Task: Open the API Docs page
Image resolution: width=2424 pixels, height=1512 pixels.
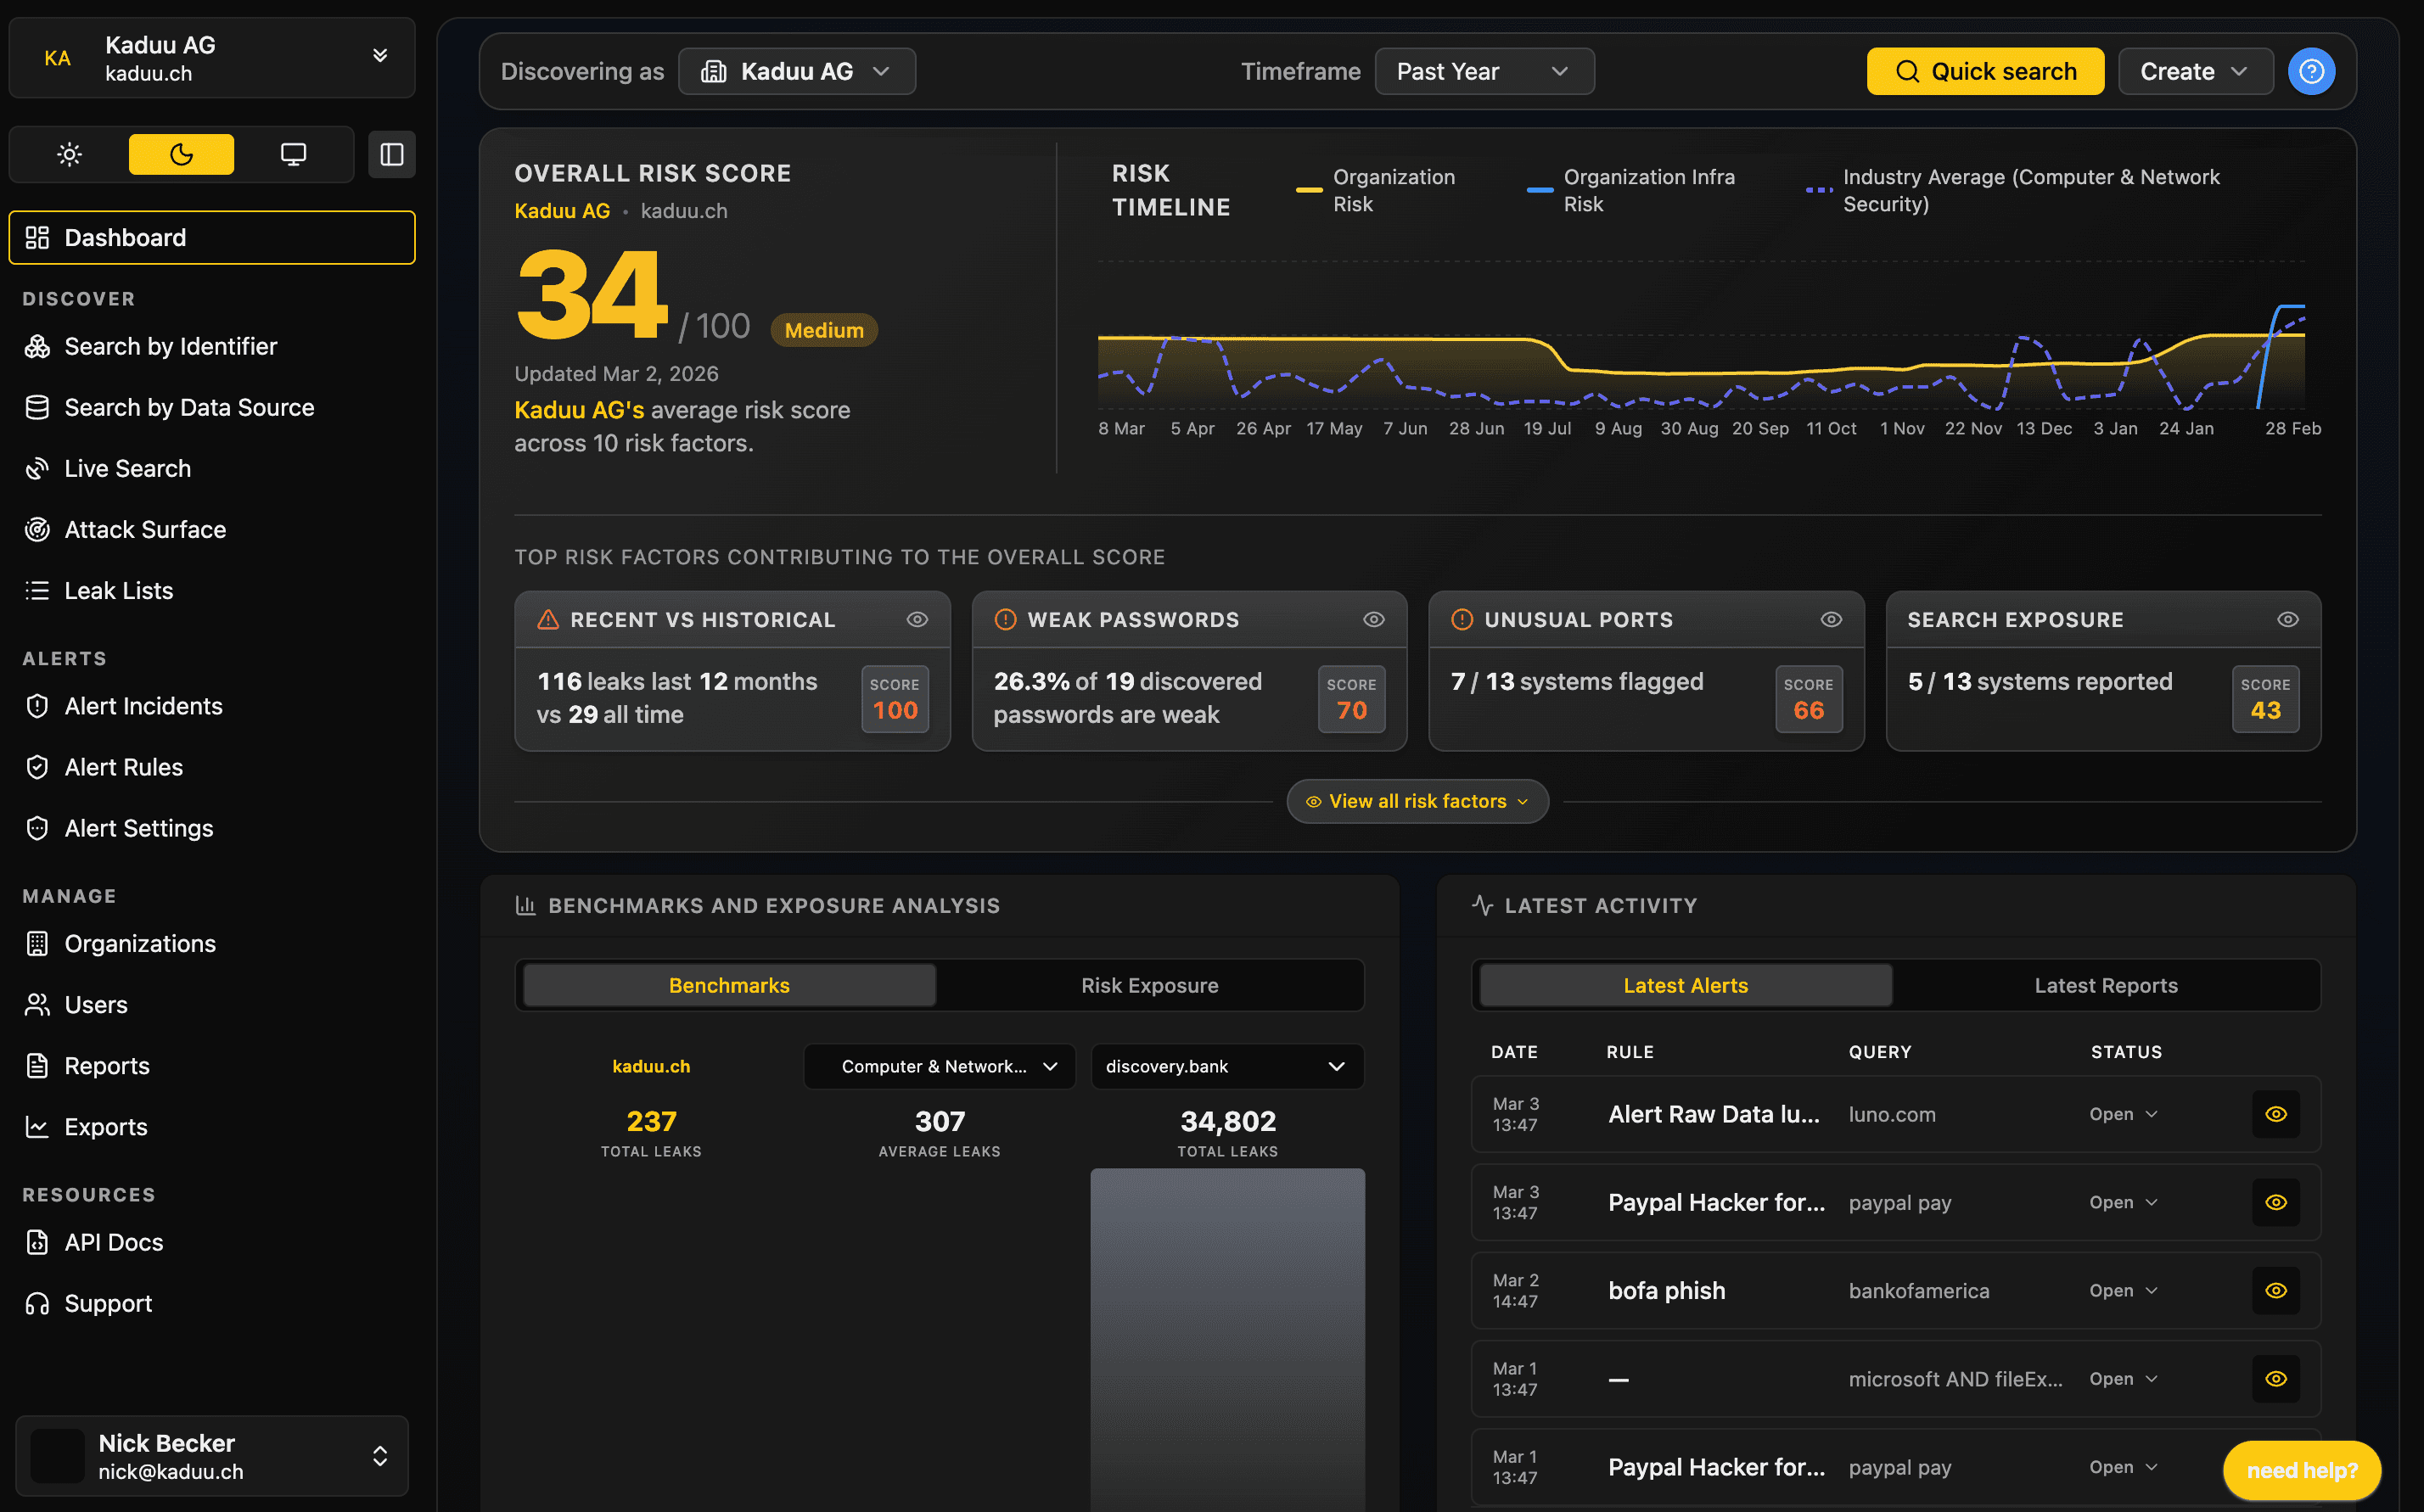Action: [x=113, y=1242]
